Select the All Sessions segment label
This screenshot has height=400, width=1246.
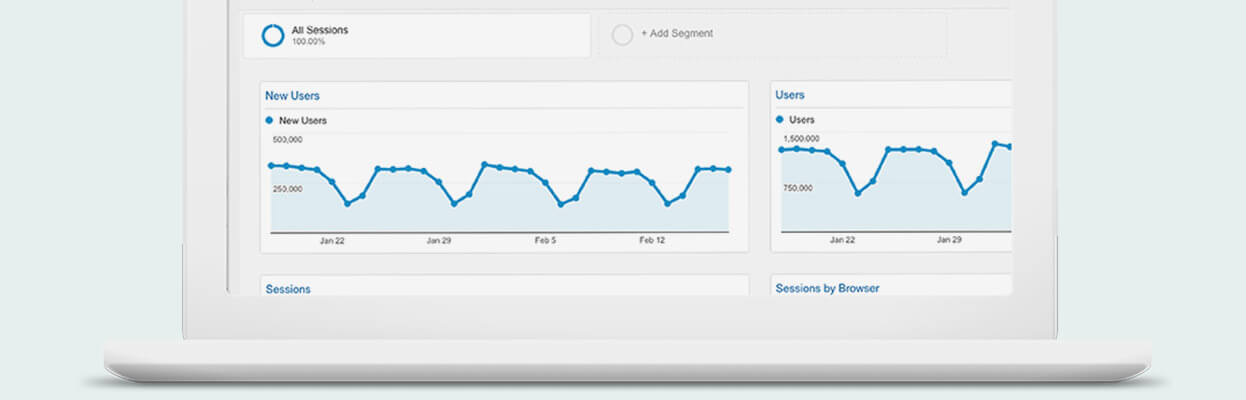(319, 31)
